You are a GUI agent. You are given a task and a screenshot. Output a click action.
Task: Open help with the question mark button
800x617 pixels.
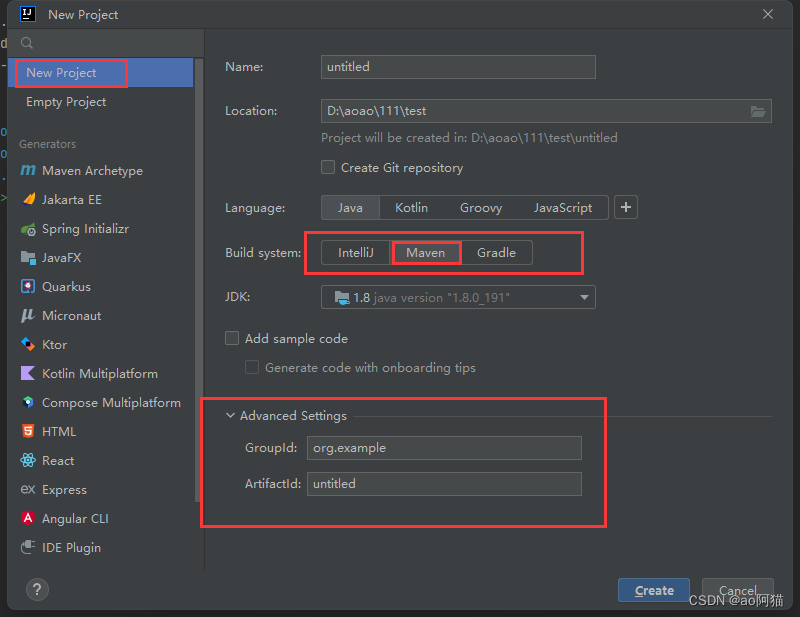tap(37, 589)
